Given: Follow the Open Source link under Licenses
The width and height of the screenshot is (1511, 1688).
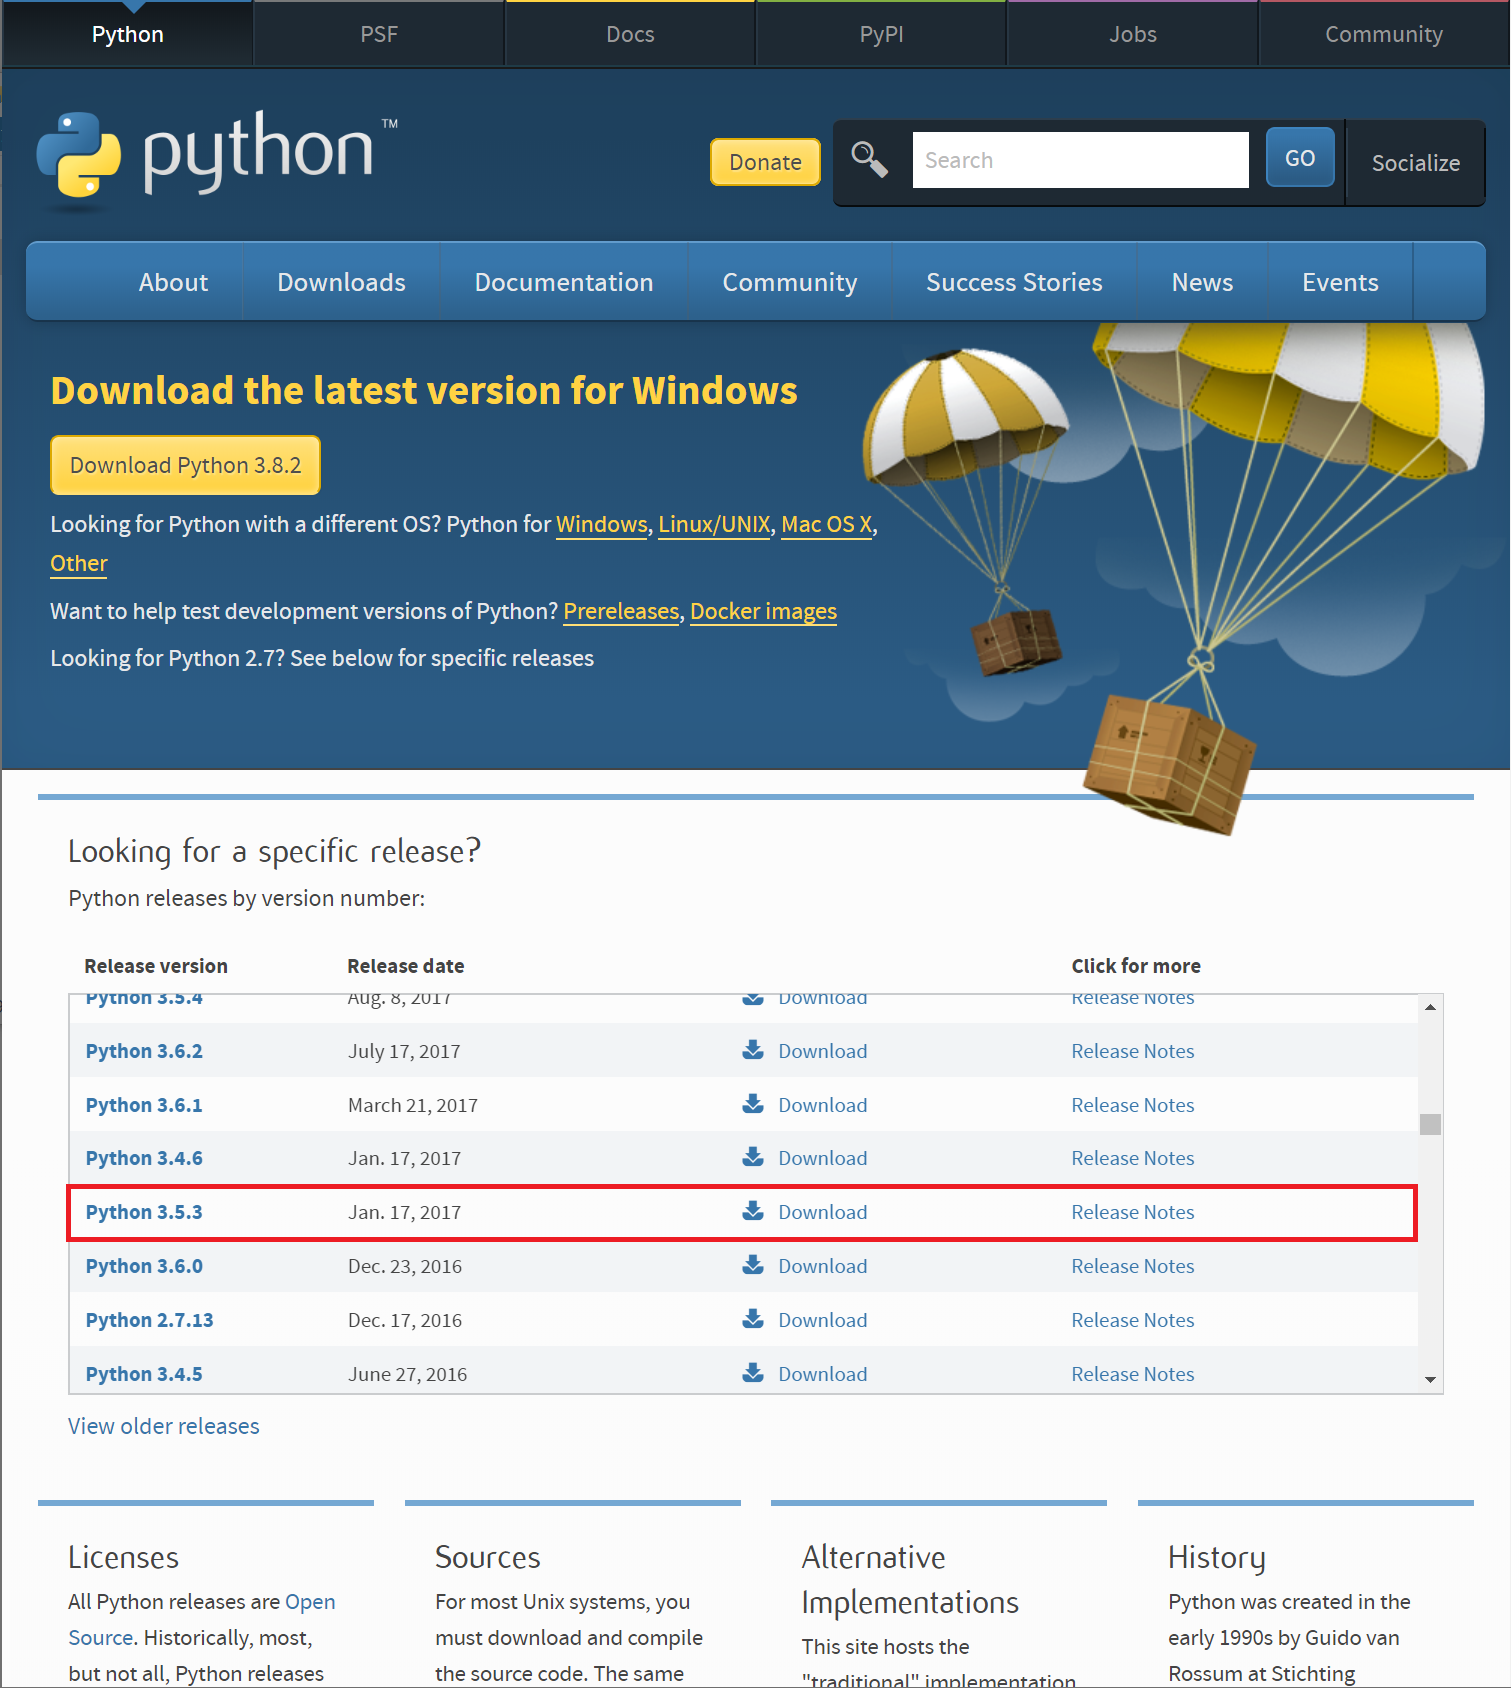Looking at the screenshot, I should tap(310, 1602).
